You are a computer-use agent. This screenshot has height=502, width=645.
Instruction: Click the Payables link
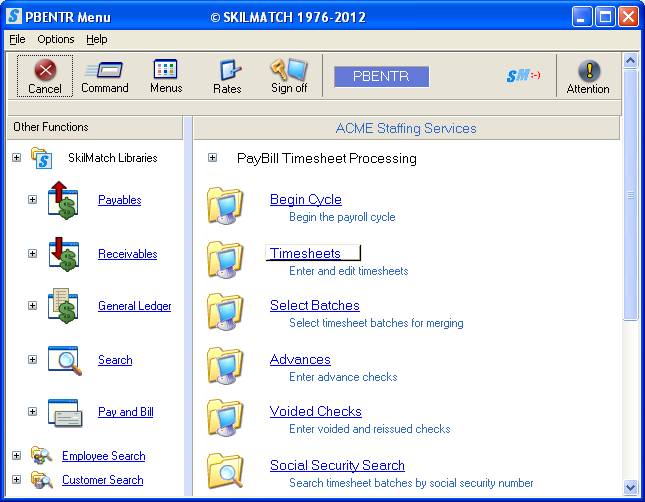(120, 200)
